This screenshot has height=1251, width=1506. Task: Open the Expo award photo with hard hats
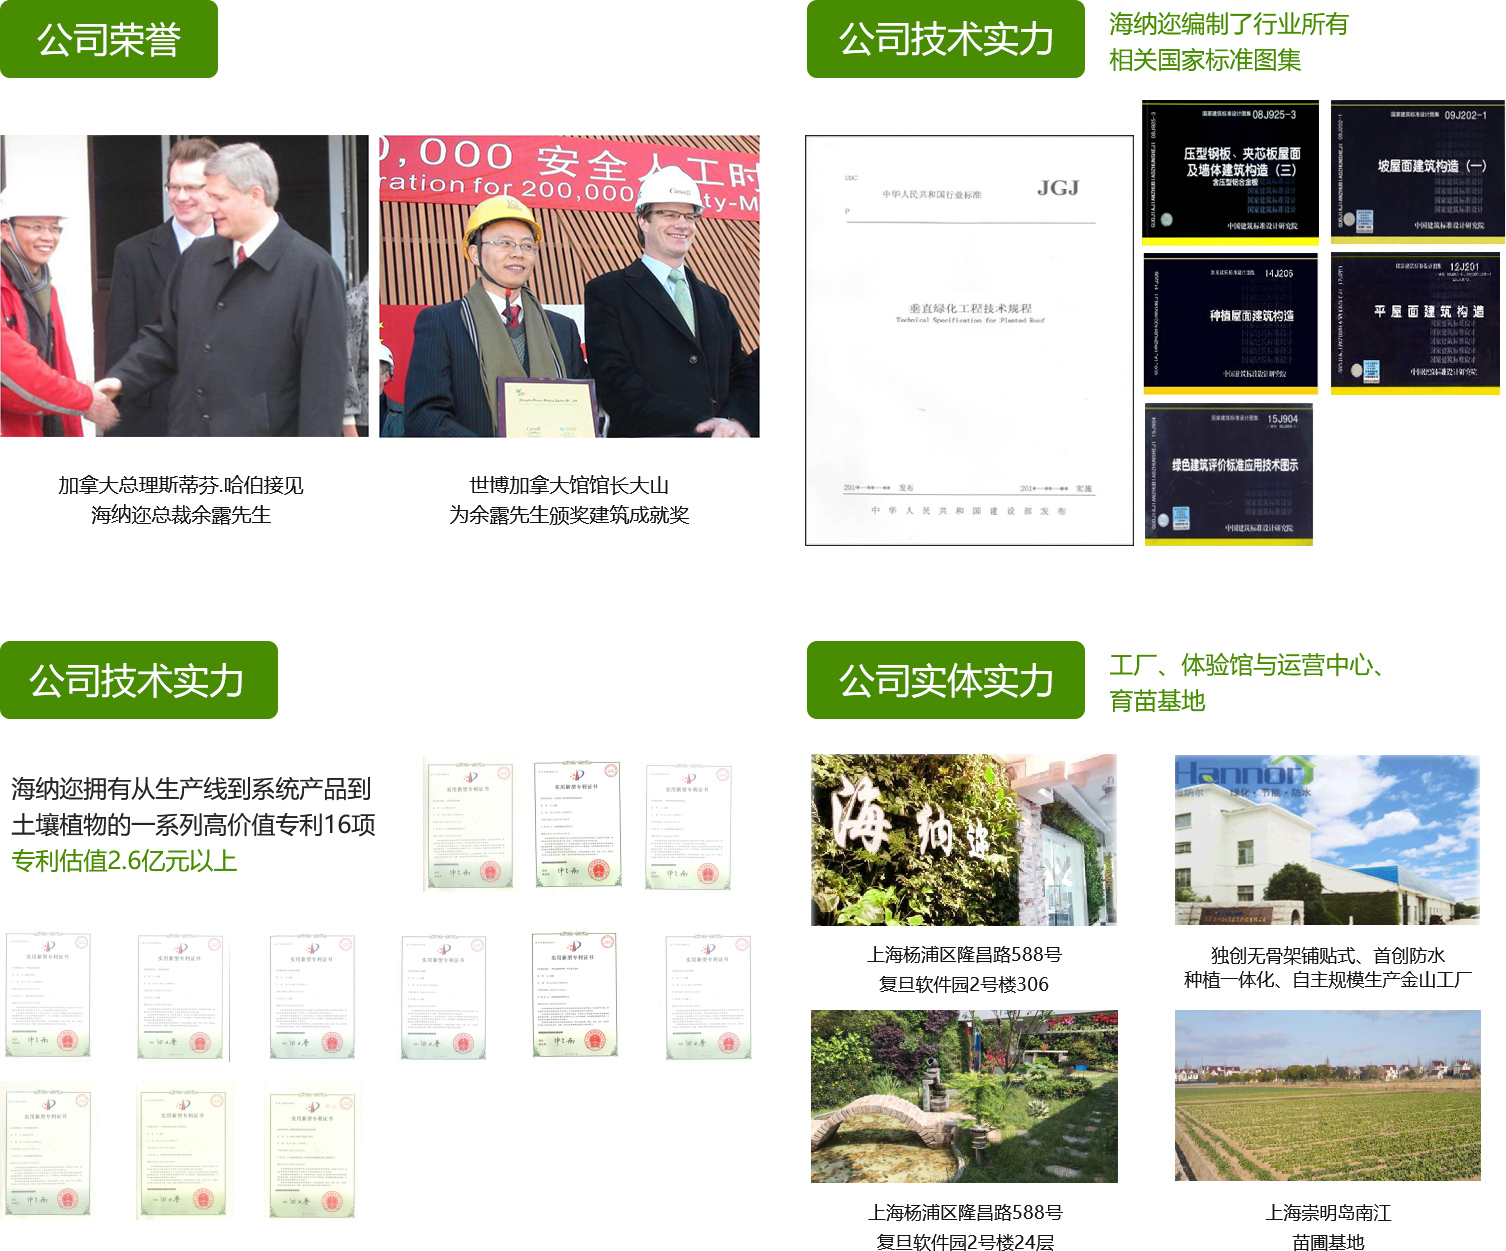569,286
